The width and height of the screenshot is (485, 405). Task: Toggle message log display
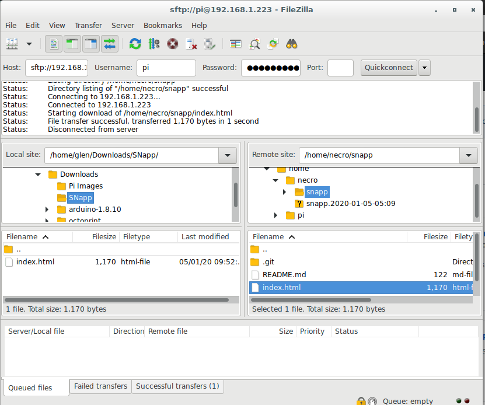54,44
